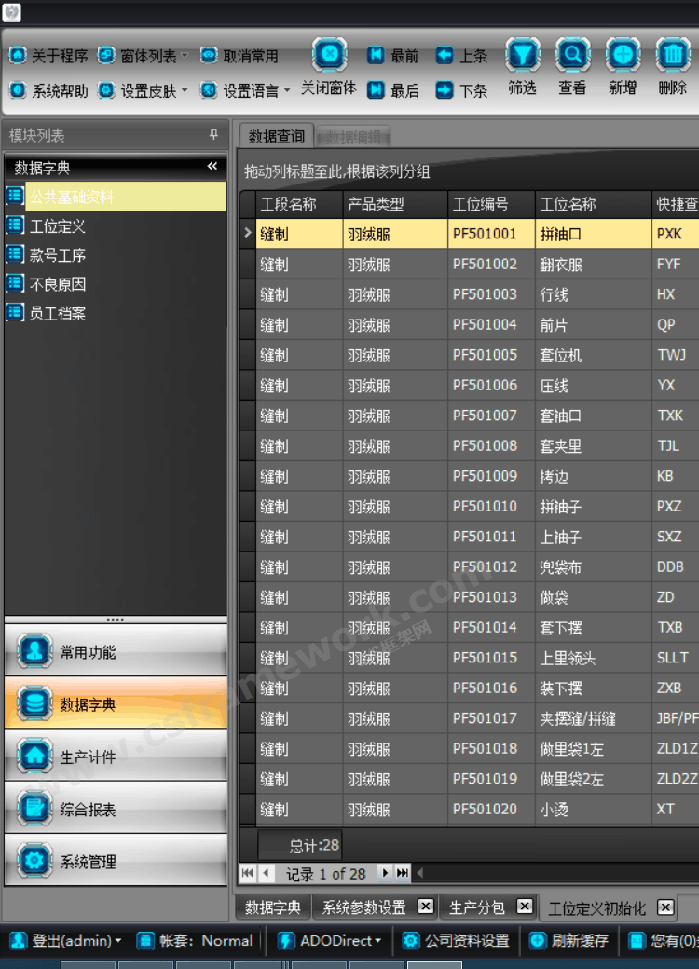Click the 新增 add record icon
The width and height of the screenshot is (699, 969).
[622, 55]
